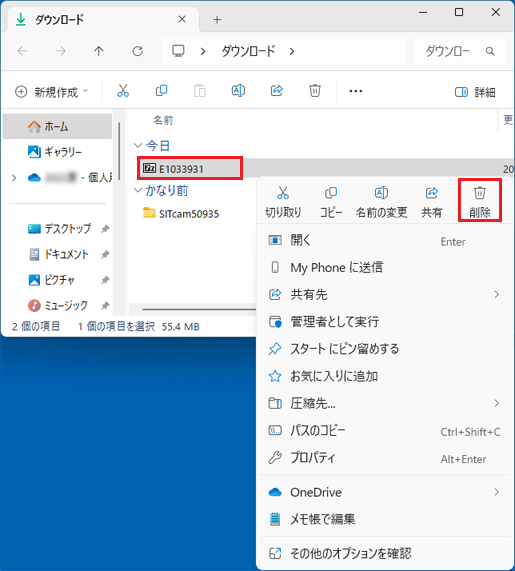
Task: Open ホーム in the navigation pane
Action: point(57,126)
